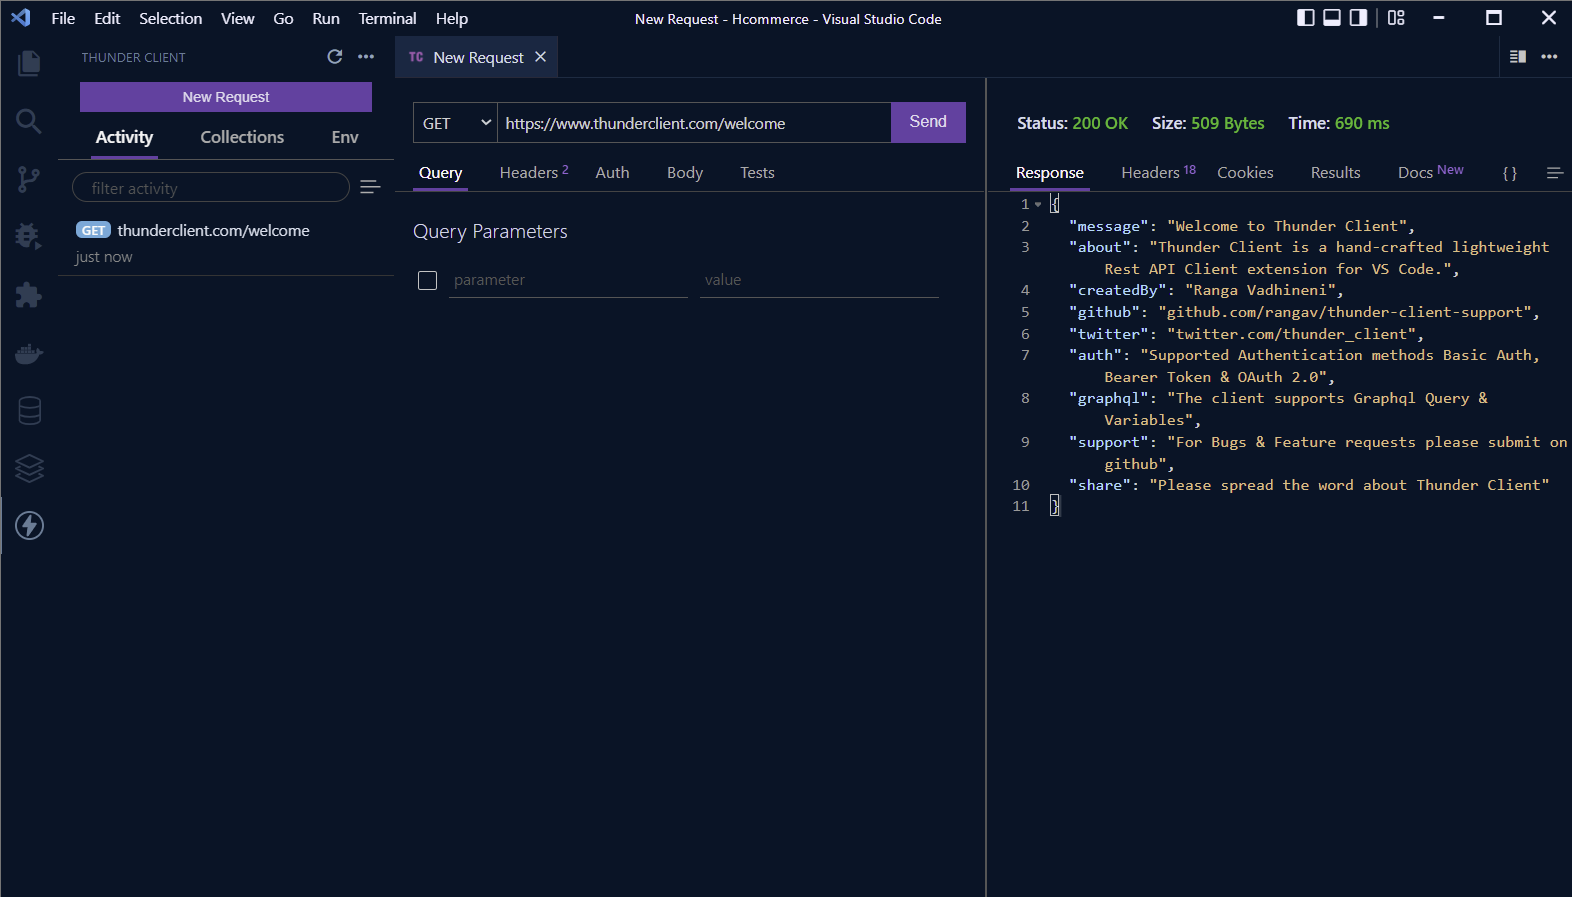
Task: Open the Explorer view in activity bar
Action: click(29, 63)
